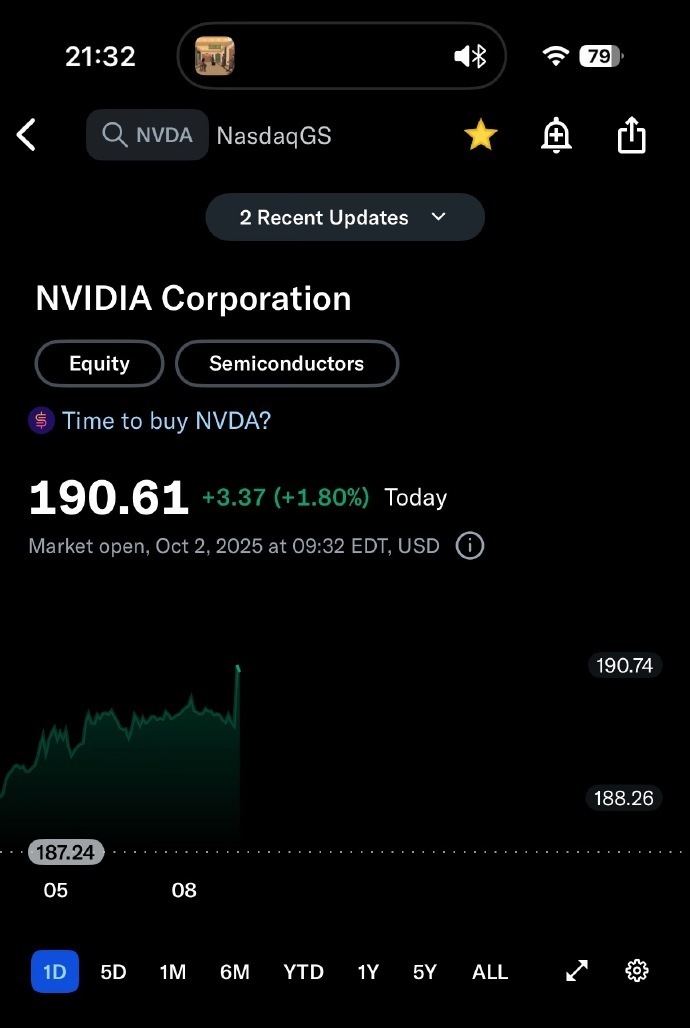Screen dimensions: 690x1028
Task: Add a price alert with bell icon
Action: point(556,135)
